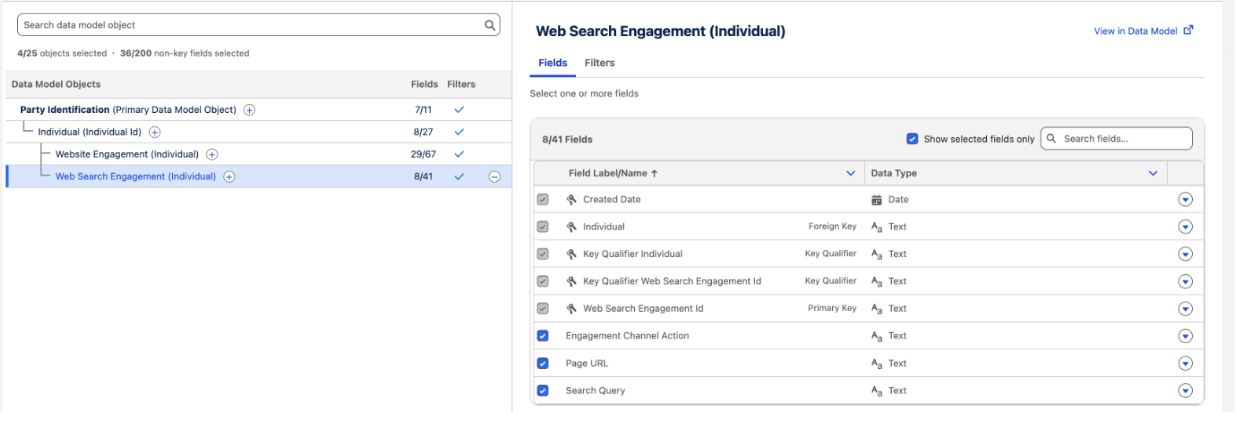Open Field Label/Name column dropdown chevron
This screenshot has width=1238, height=424.
point(851,173)
